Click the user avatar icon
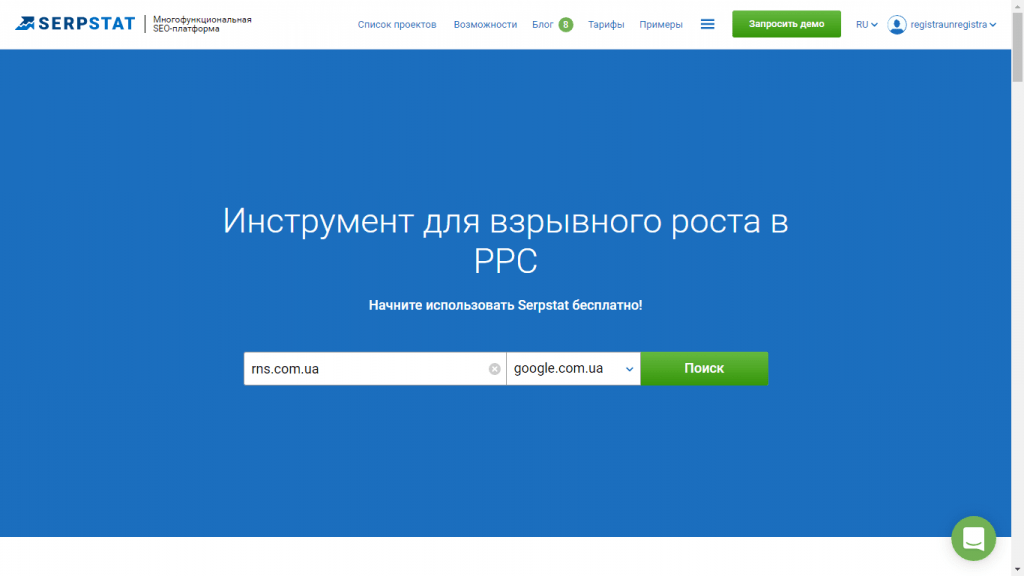 (x=897, y=25)
